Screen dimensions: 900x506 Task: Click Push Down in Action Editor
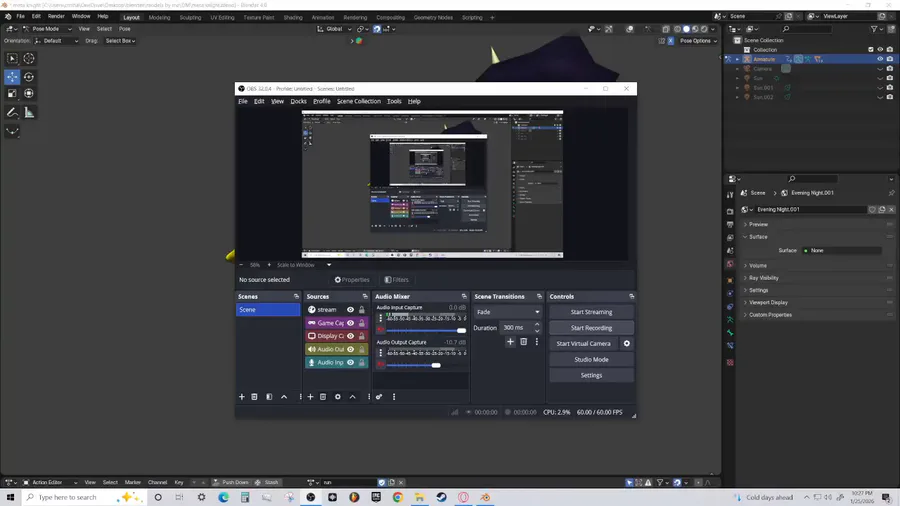231,482
